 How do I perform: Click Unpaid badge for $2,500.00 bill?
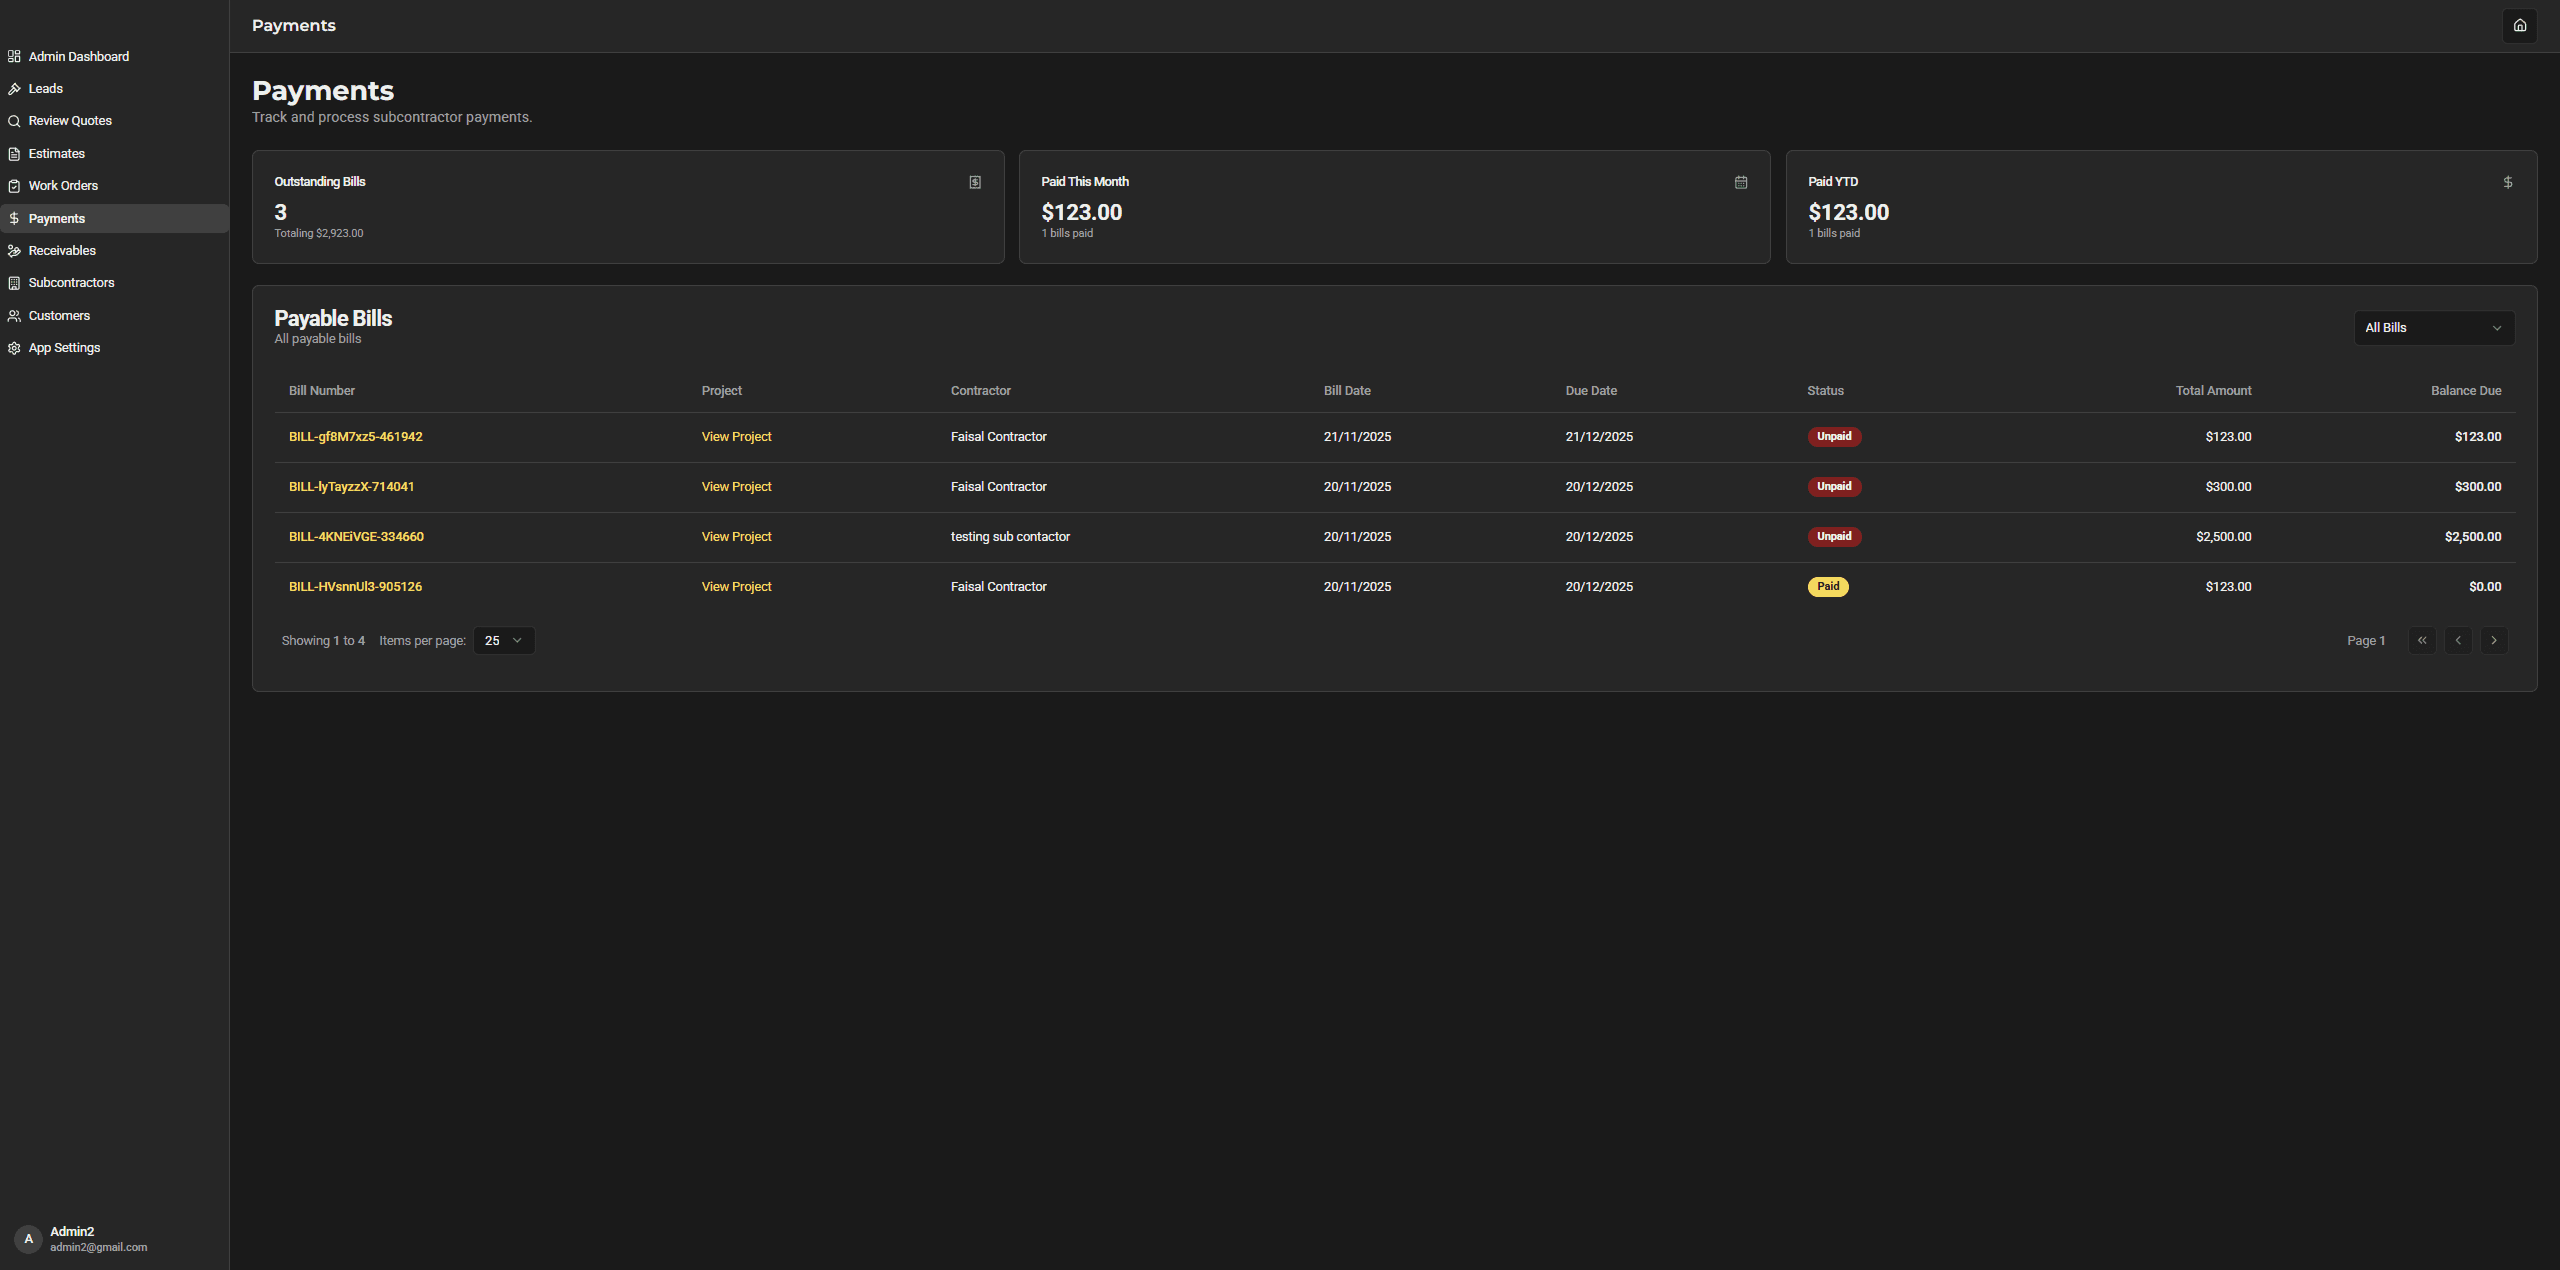tap(1834, 537)
